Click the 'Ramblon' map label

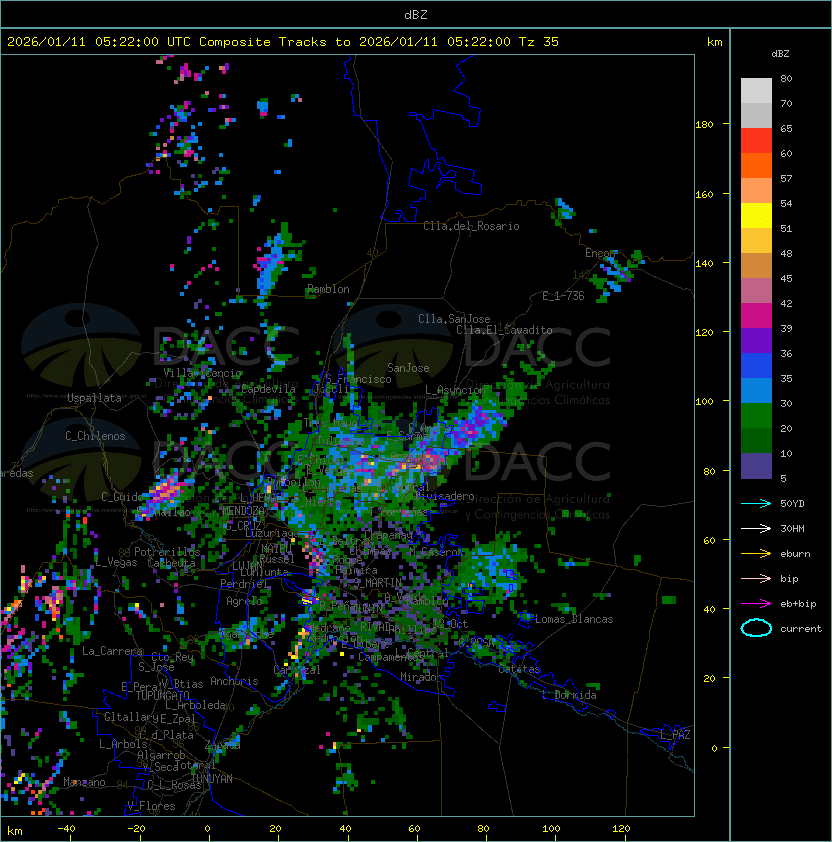point(328,289)
